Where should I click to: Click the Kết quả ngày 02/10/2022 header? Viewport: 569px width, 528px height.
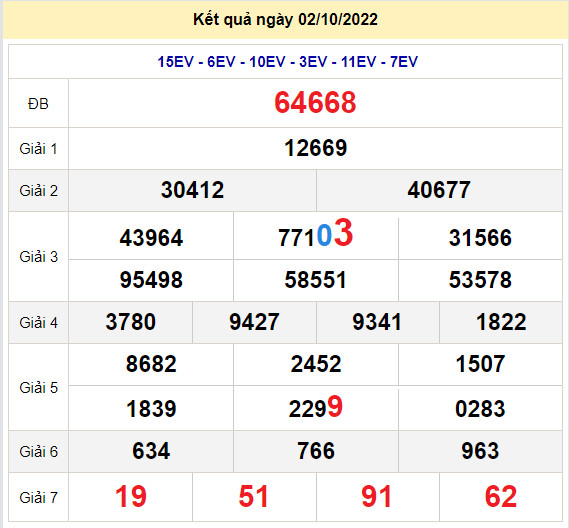point(285,20)
